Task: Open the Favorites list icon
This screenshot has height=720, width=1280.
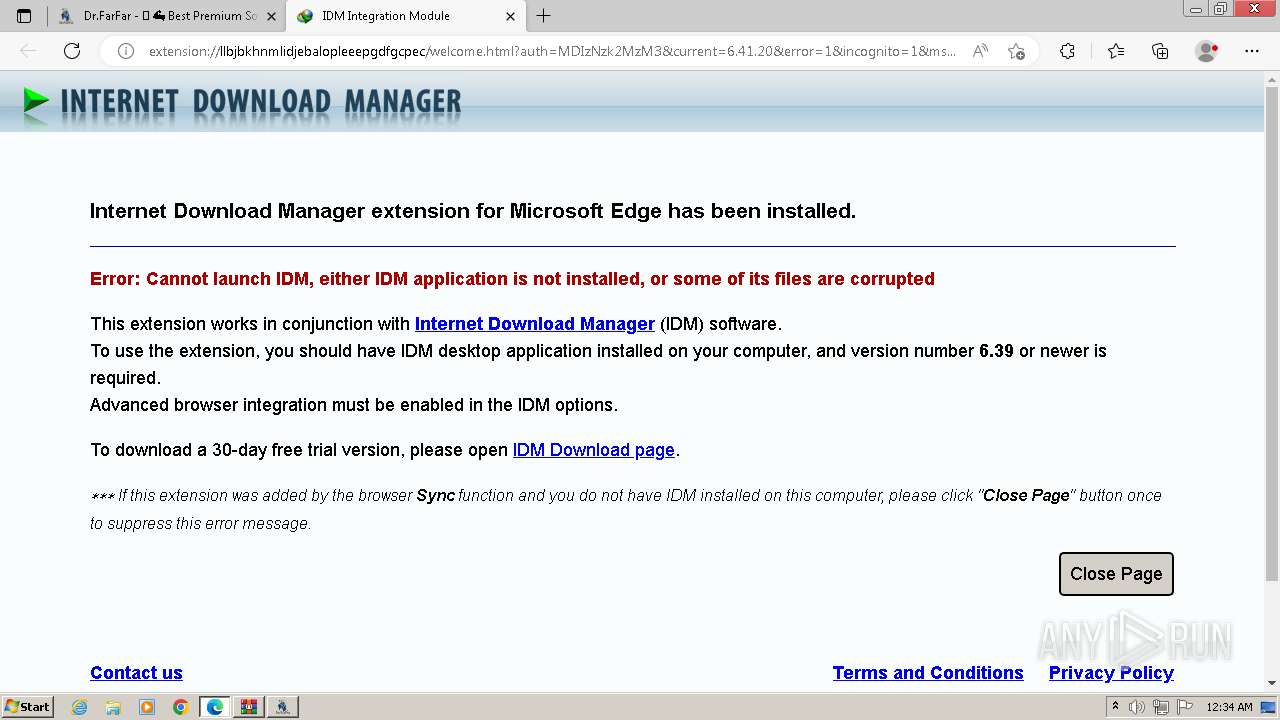Action: pyautogui.click(x=1116, y=51)
